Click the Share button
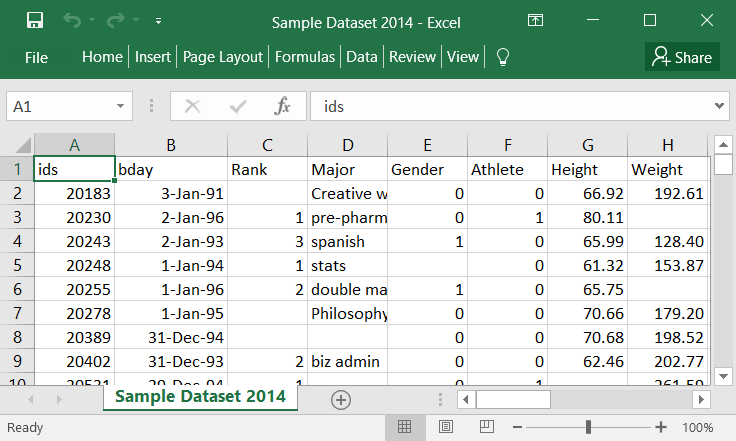 coord(681,57)
